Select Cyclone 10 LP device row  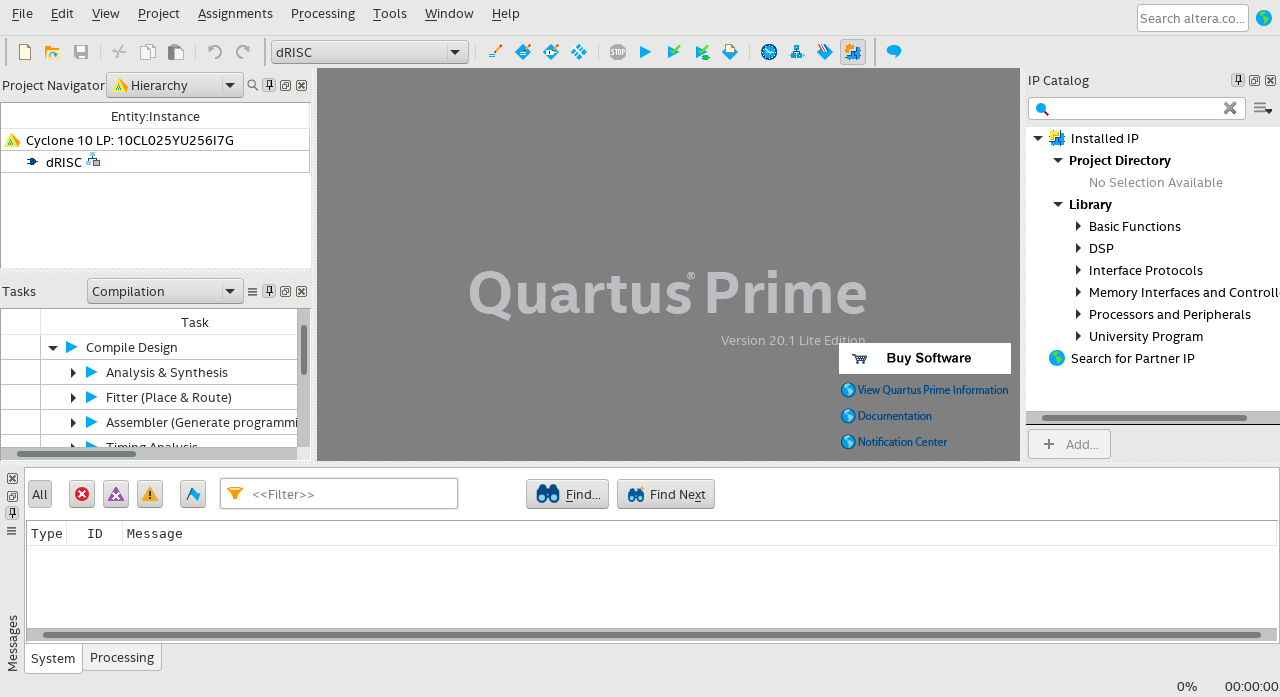click(x=155, y=140)
